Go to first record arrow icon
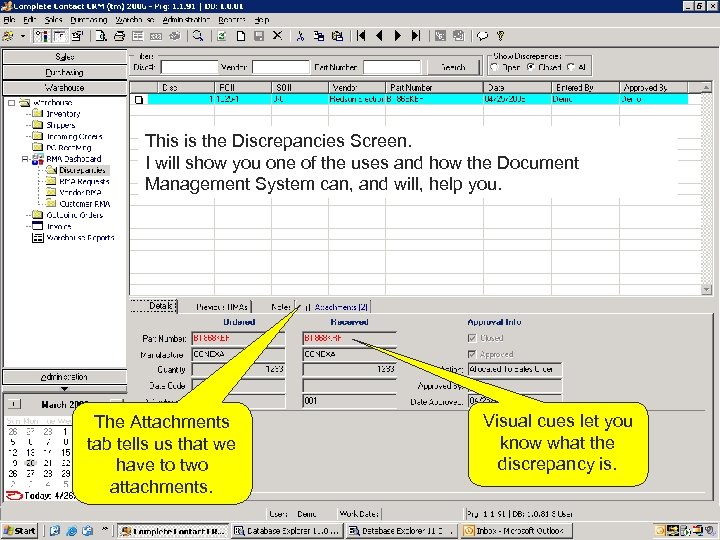The height and width of the screenshot is (540, 720). click(x=361, y=36)
